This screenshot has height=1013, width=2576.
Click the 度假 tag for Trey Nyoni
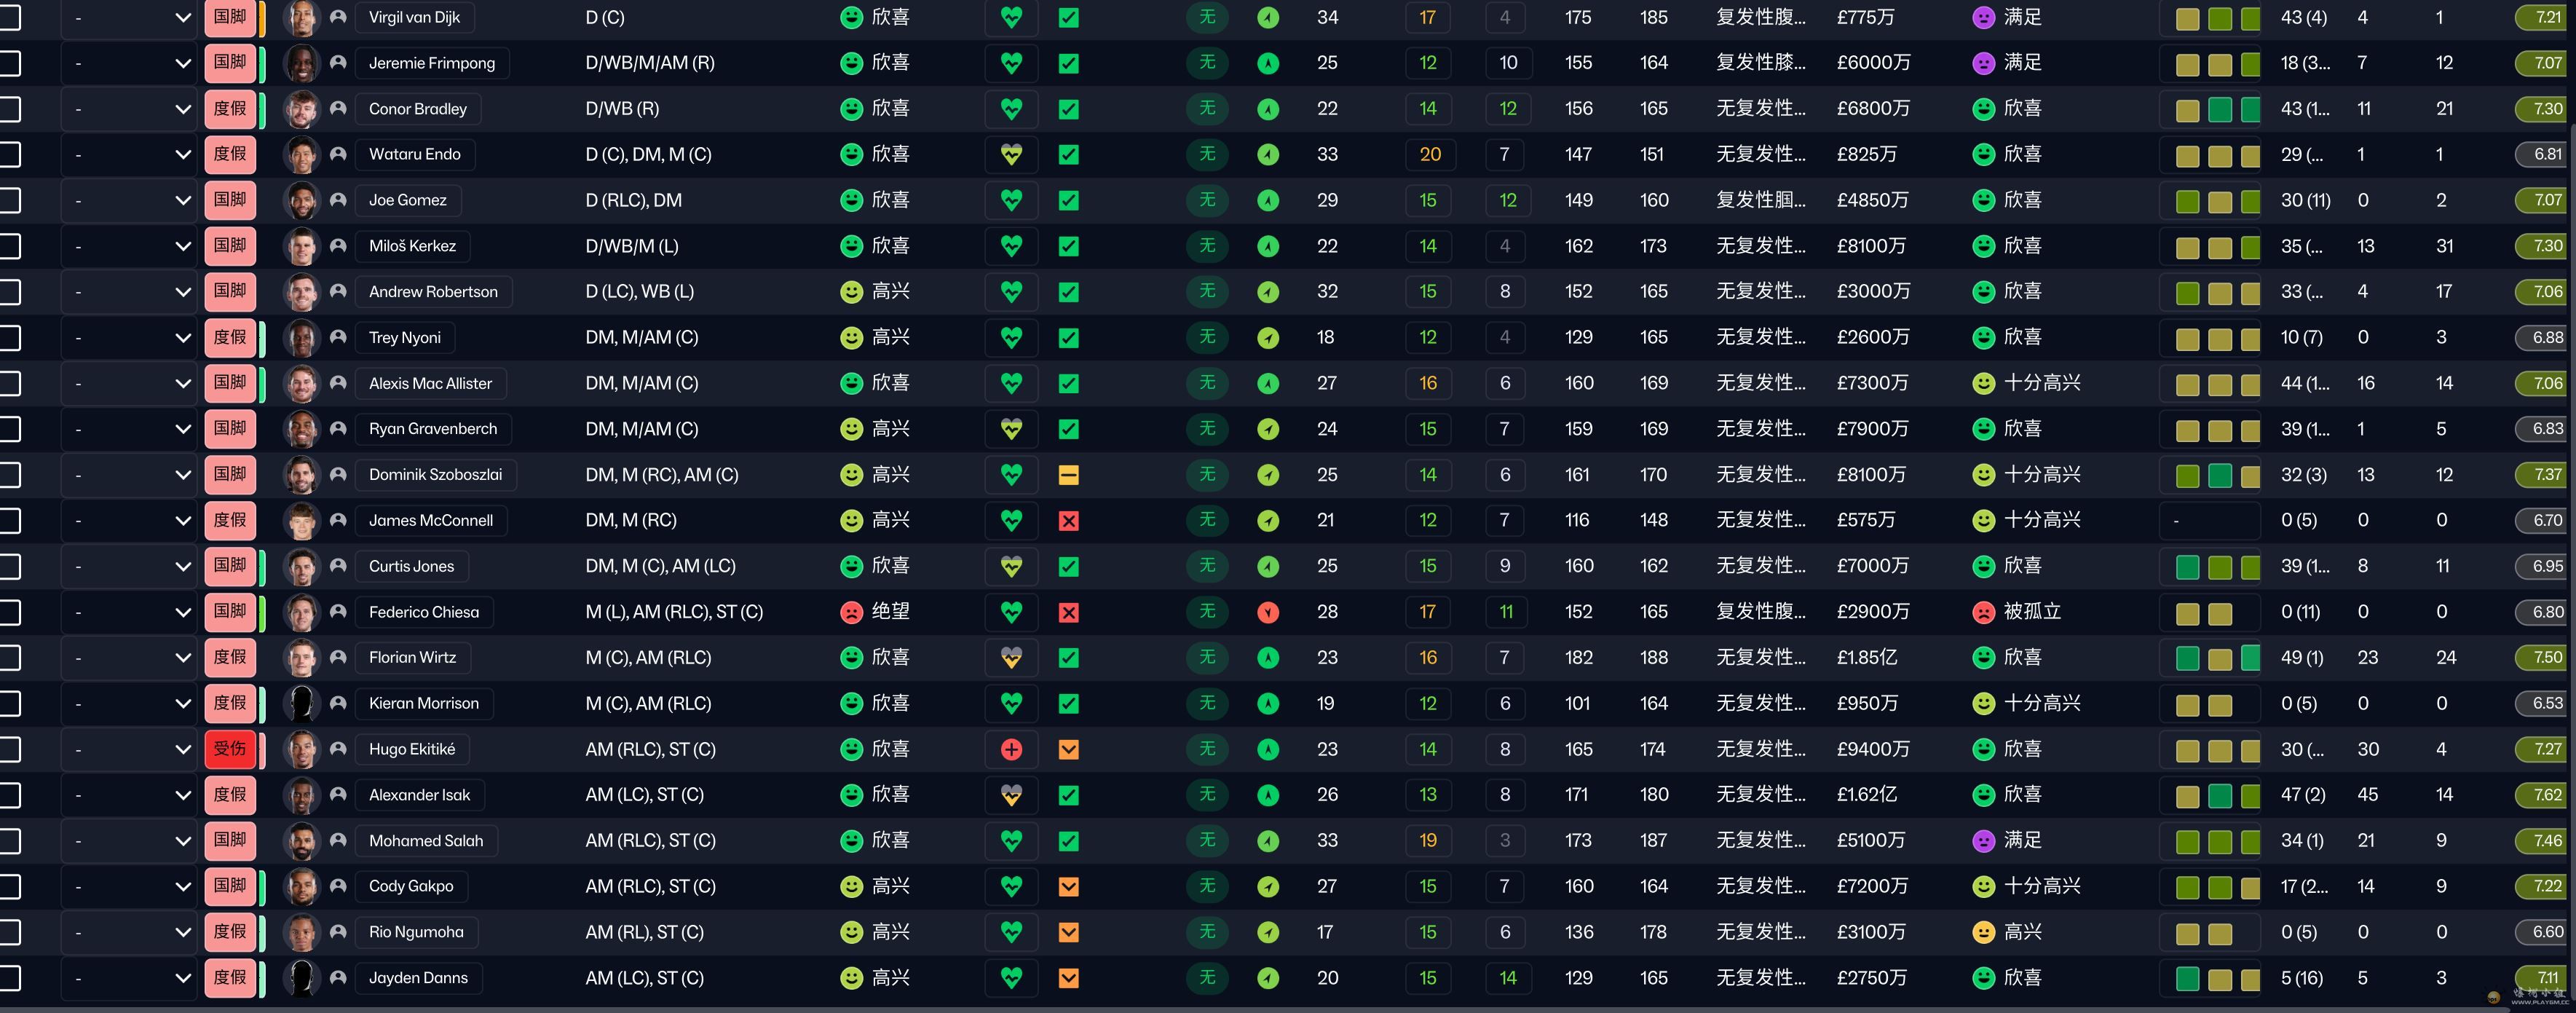(x=230, y=337)
